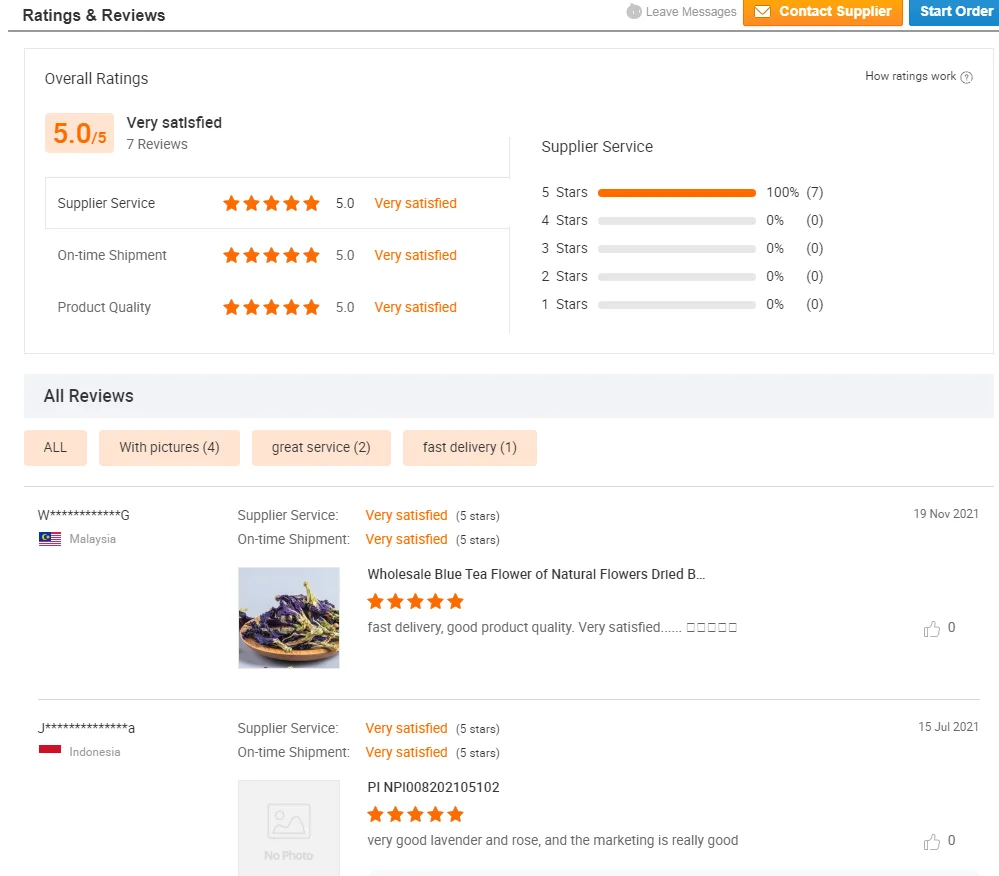Viewport: 999px width, 876px height.
Task: Filter reviews by great service (2)
Action: click(x=321, y=448)
